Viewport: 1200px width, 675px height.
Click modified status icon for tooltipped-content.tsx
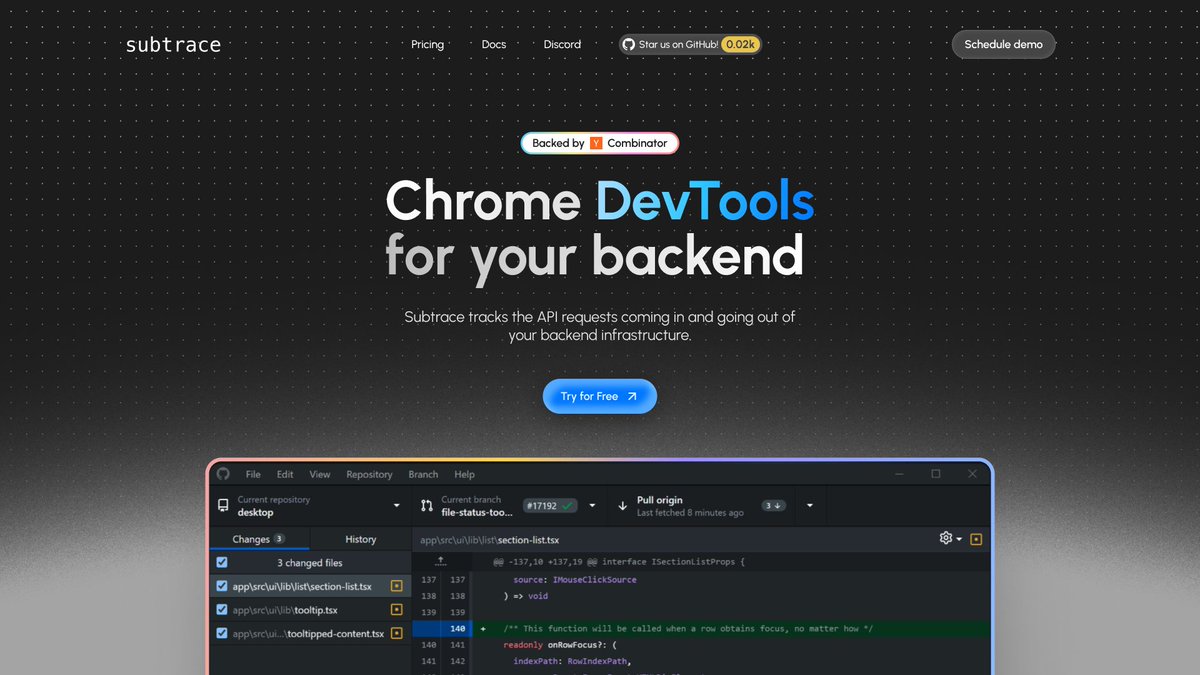[396, 633]
